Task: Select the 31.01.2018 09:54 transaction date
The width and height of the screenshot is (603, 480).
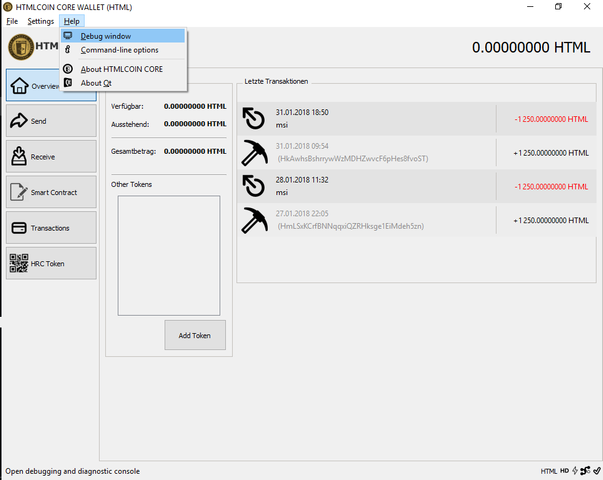Action: (x=302, y=146)
